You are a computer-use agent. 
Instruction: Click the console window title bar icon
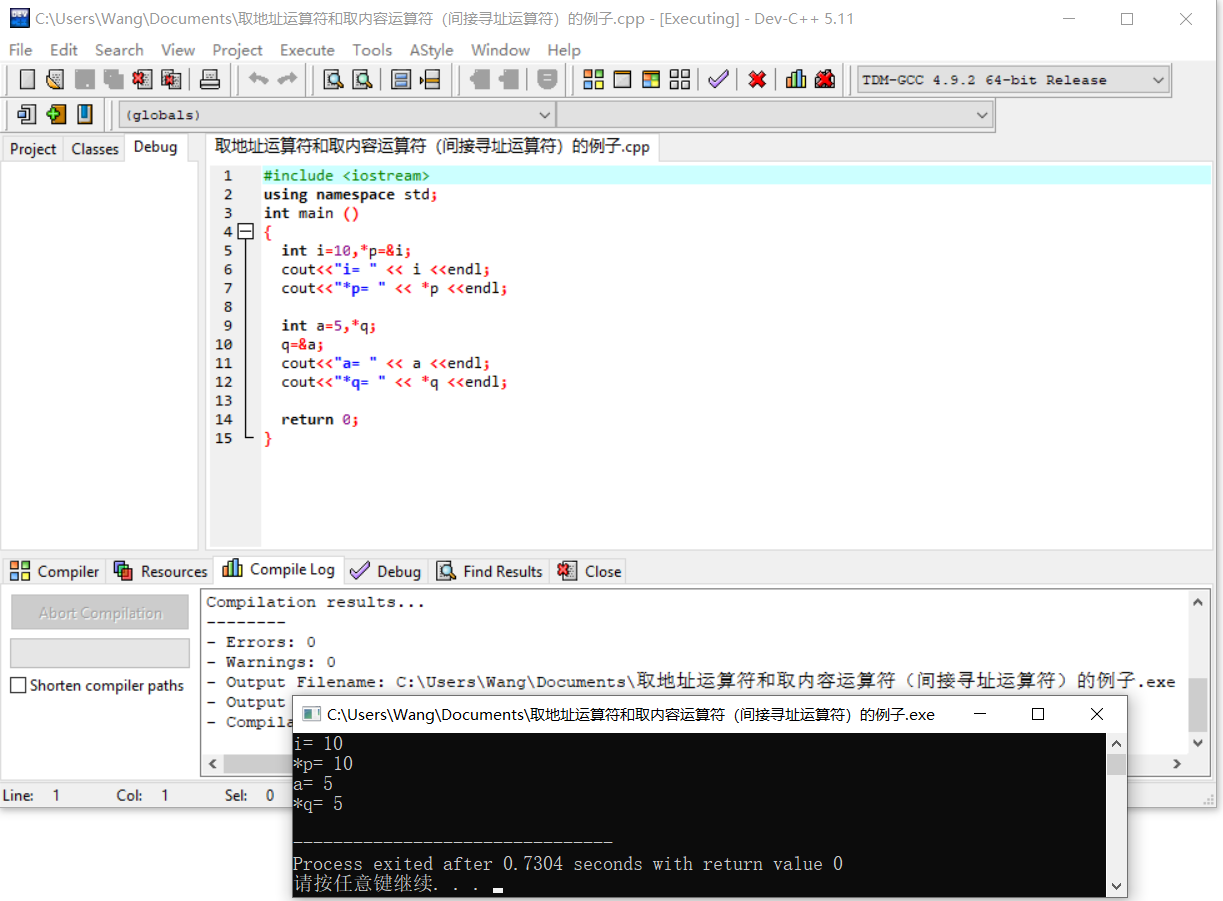(311, 714)
